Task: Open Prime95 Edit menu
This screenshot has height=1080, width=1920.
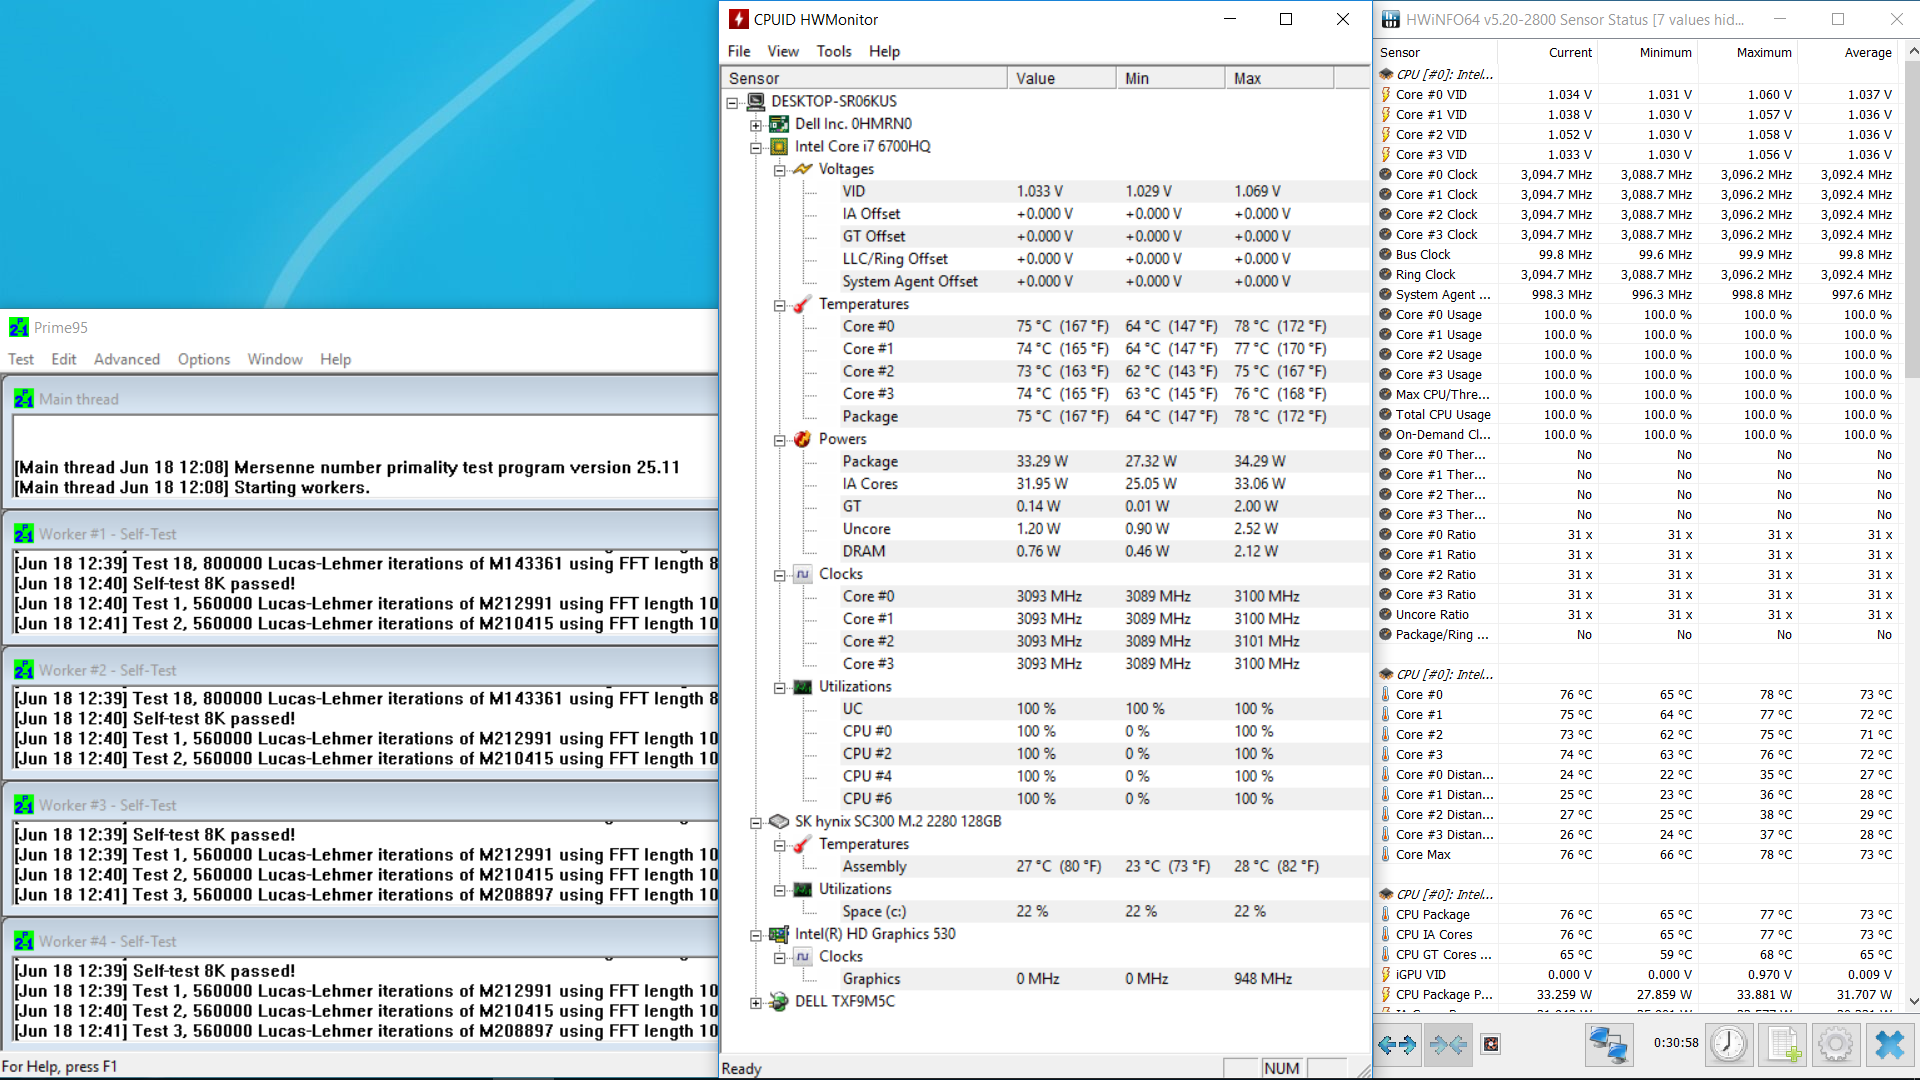Action: tap(64, 359)
